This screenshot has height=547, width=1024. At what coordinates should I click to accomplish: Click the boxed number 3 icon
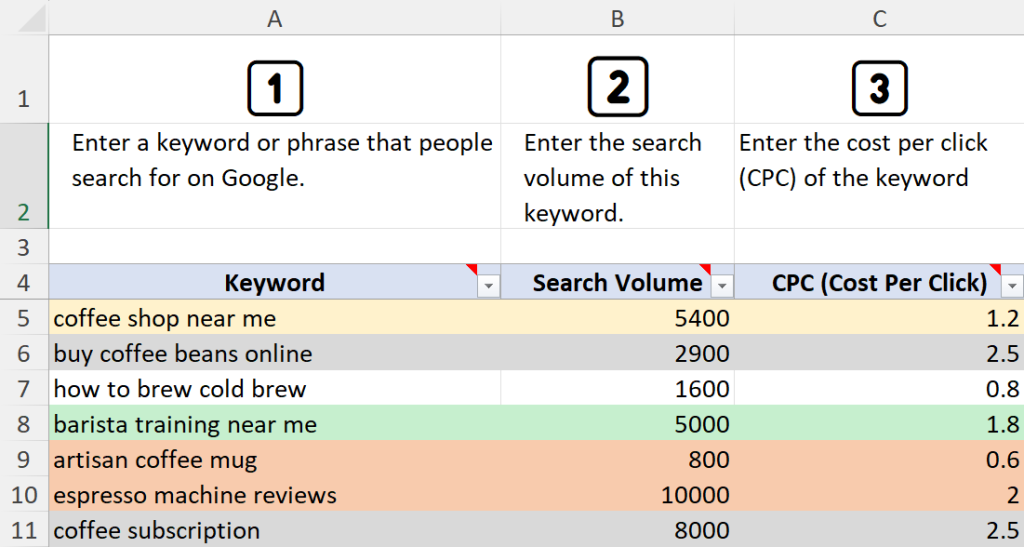pyautogui.click(x=880, y=88)
